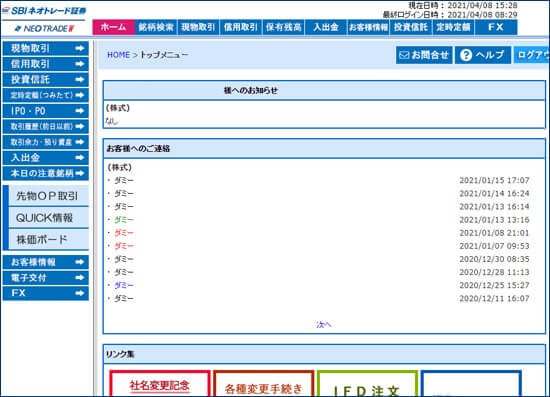Open sidebar お客様情報 menu

tap(45, 262)
